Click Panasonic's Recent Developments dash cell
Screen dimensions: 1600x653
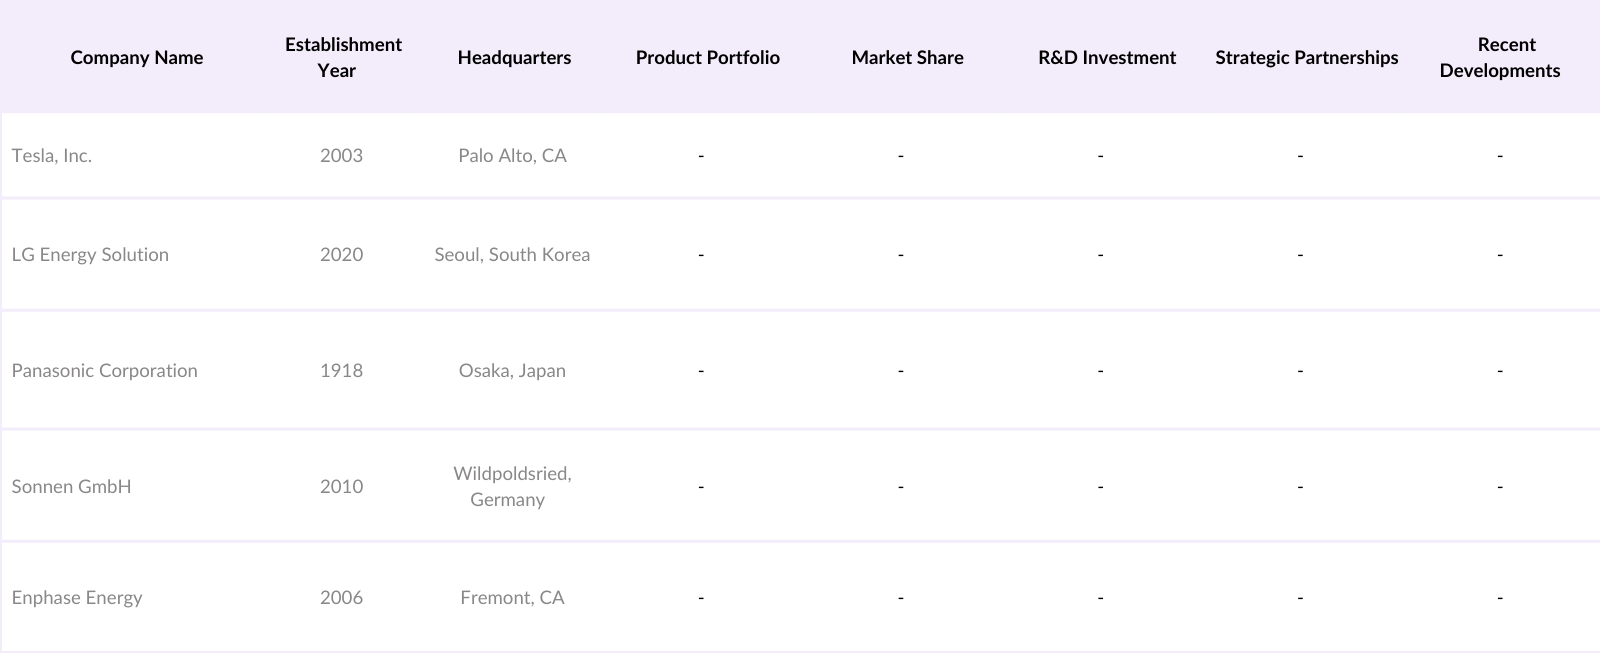coord(1500,370)
